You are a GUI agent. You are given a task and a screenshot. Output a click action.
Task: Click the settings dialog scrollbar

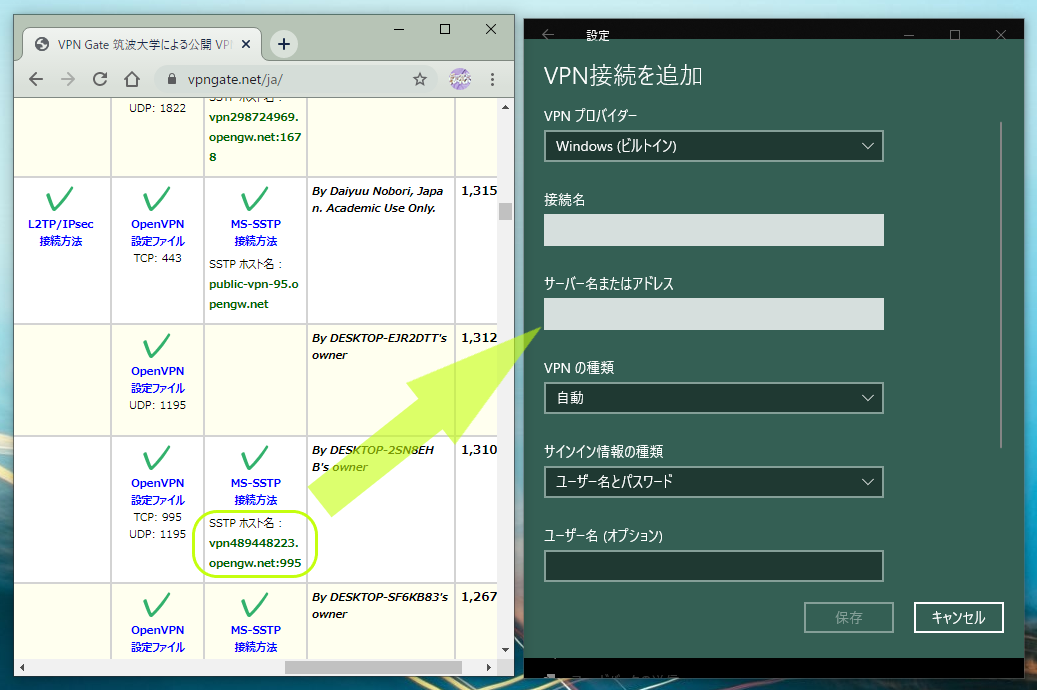[1001, 284]
